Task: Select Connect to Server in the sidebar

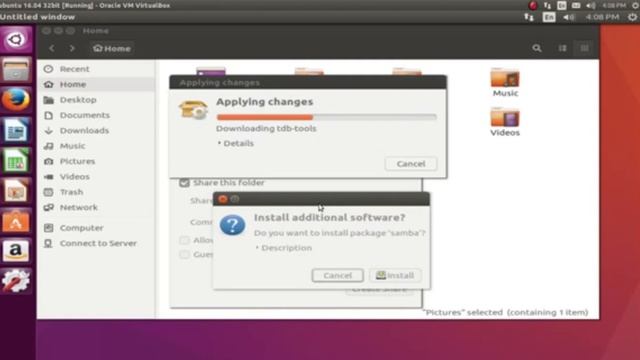Action: point(96,243)
